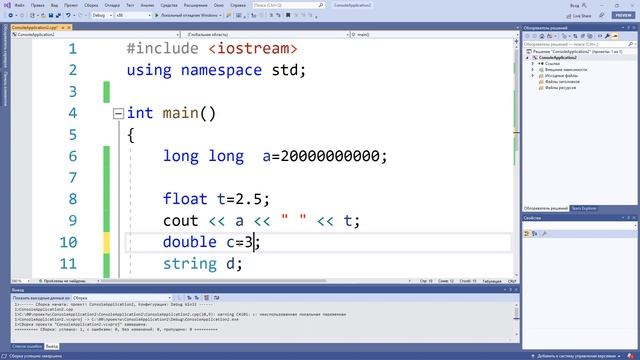Click the sync/refresh icon in Solution Explorer toolbar
The image size is (640, 360).
tap(575, 36)
